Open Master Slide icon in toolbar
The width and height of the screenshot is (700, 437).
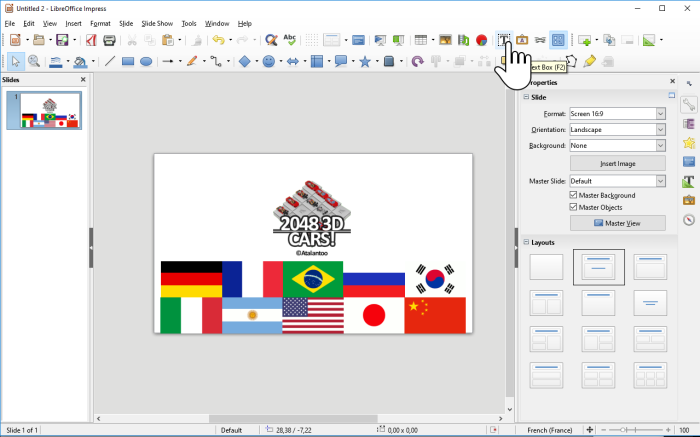tap(358, 40)
